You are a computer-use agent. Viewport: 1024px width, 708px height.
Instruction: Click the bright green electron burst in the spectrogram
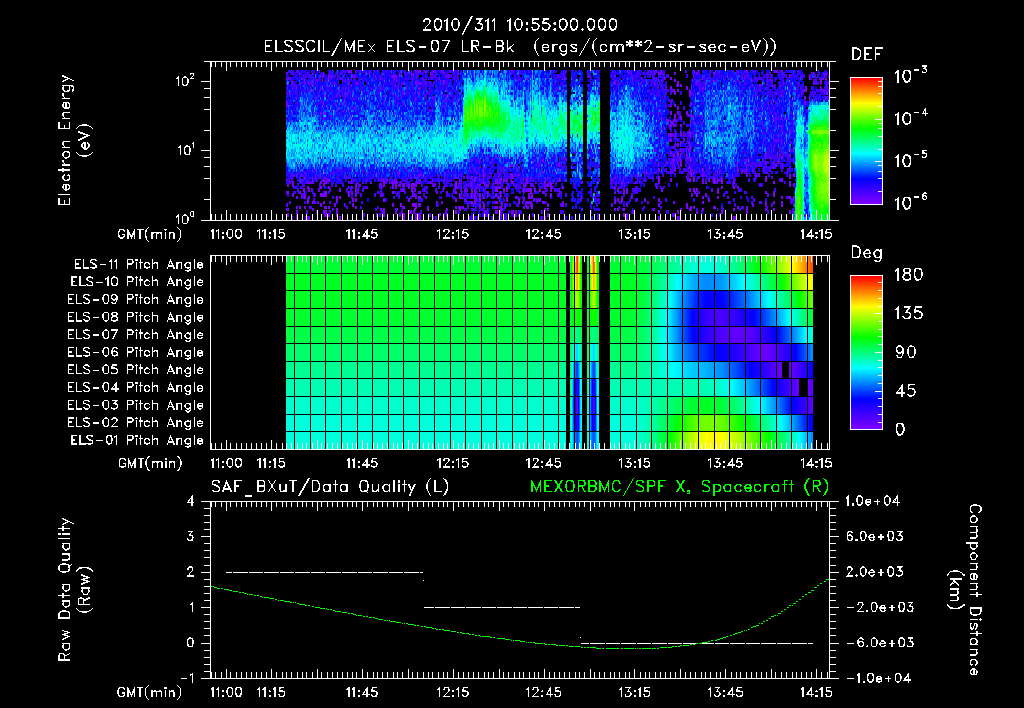tap(481, 108)
